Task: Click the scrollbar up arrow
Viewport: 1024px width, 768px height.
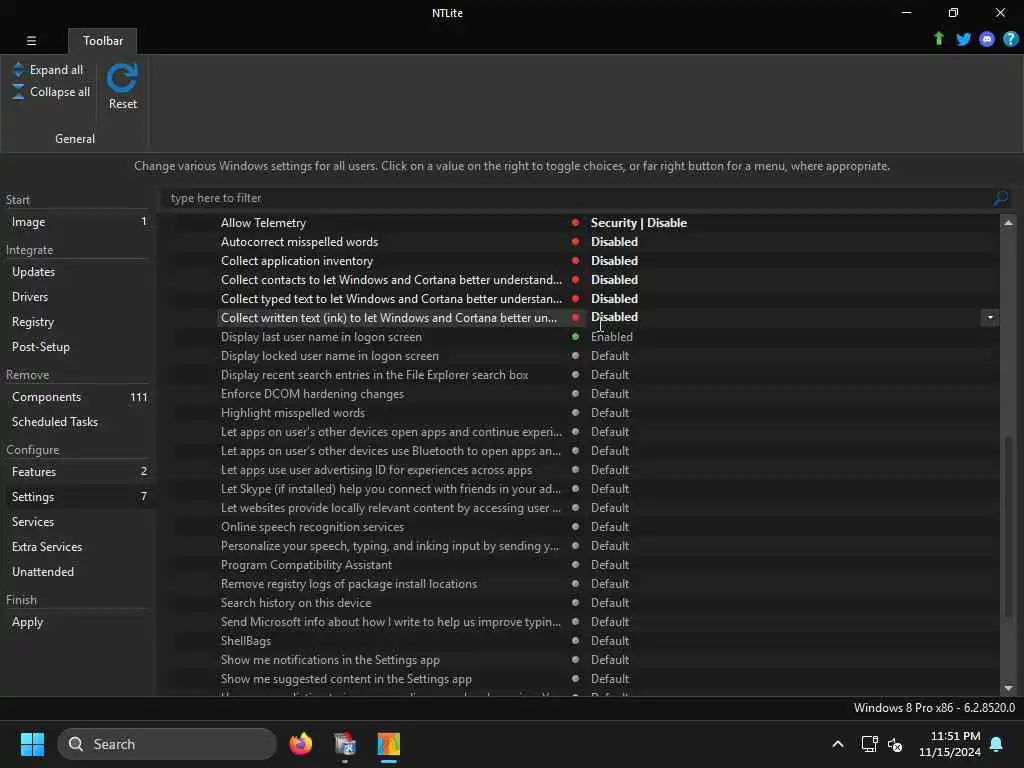Action: 1008,223
